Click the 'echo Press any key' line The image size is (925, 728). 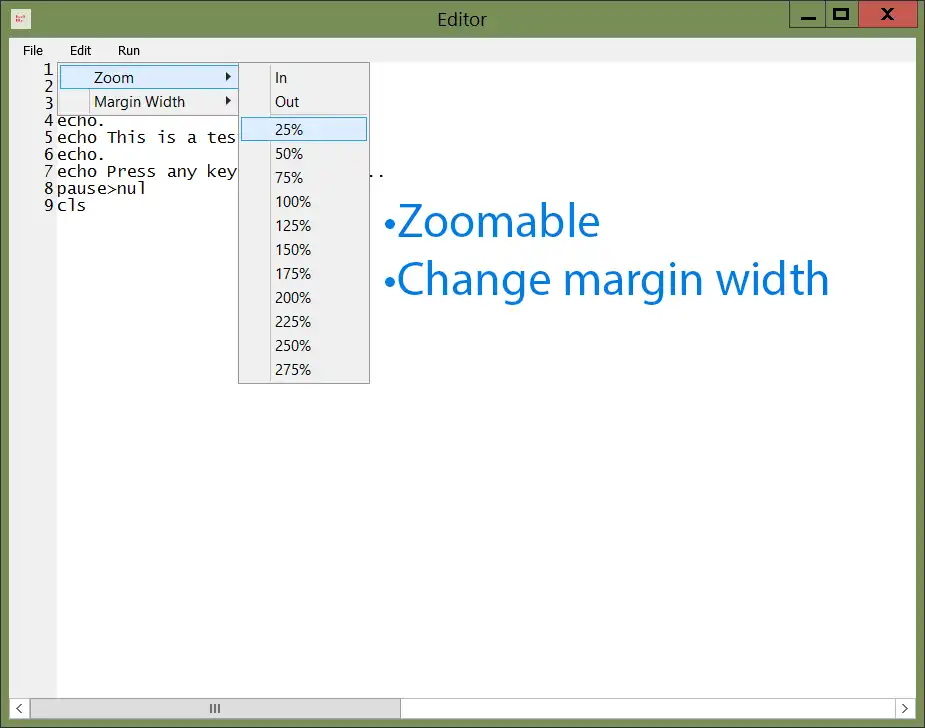tap(147, 172)
